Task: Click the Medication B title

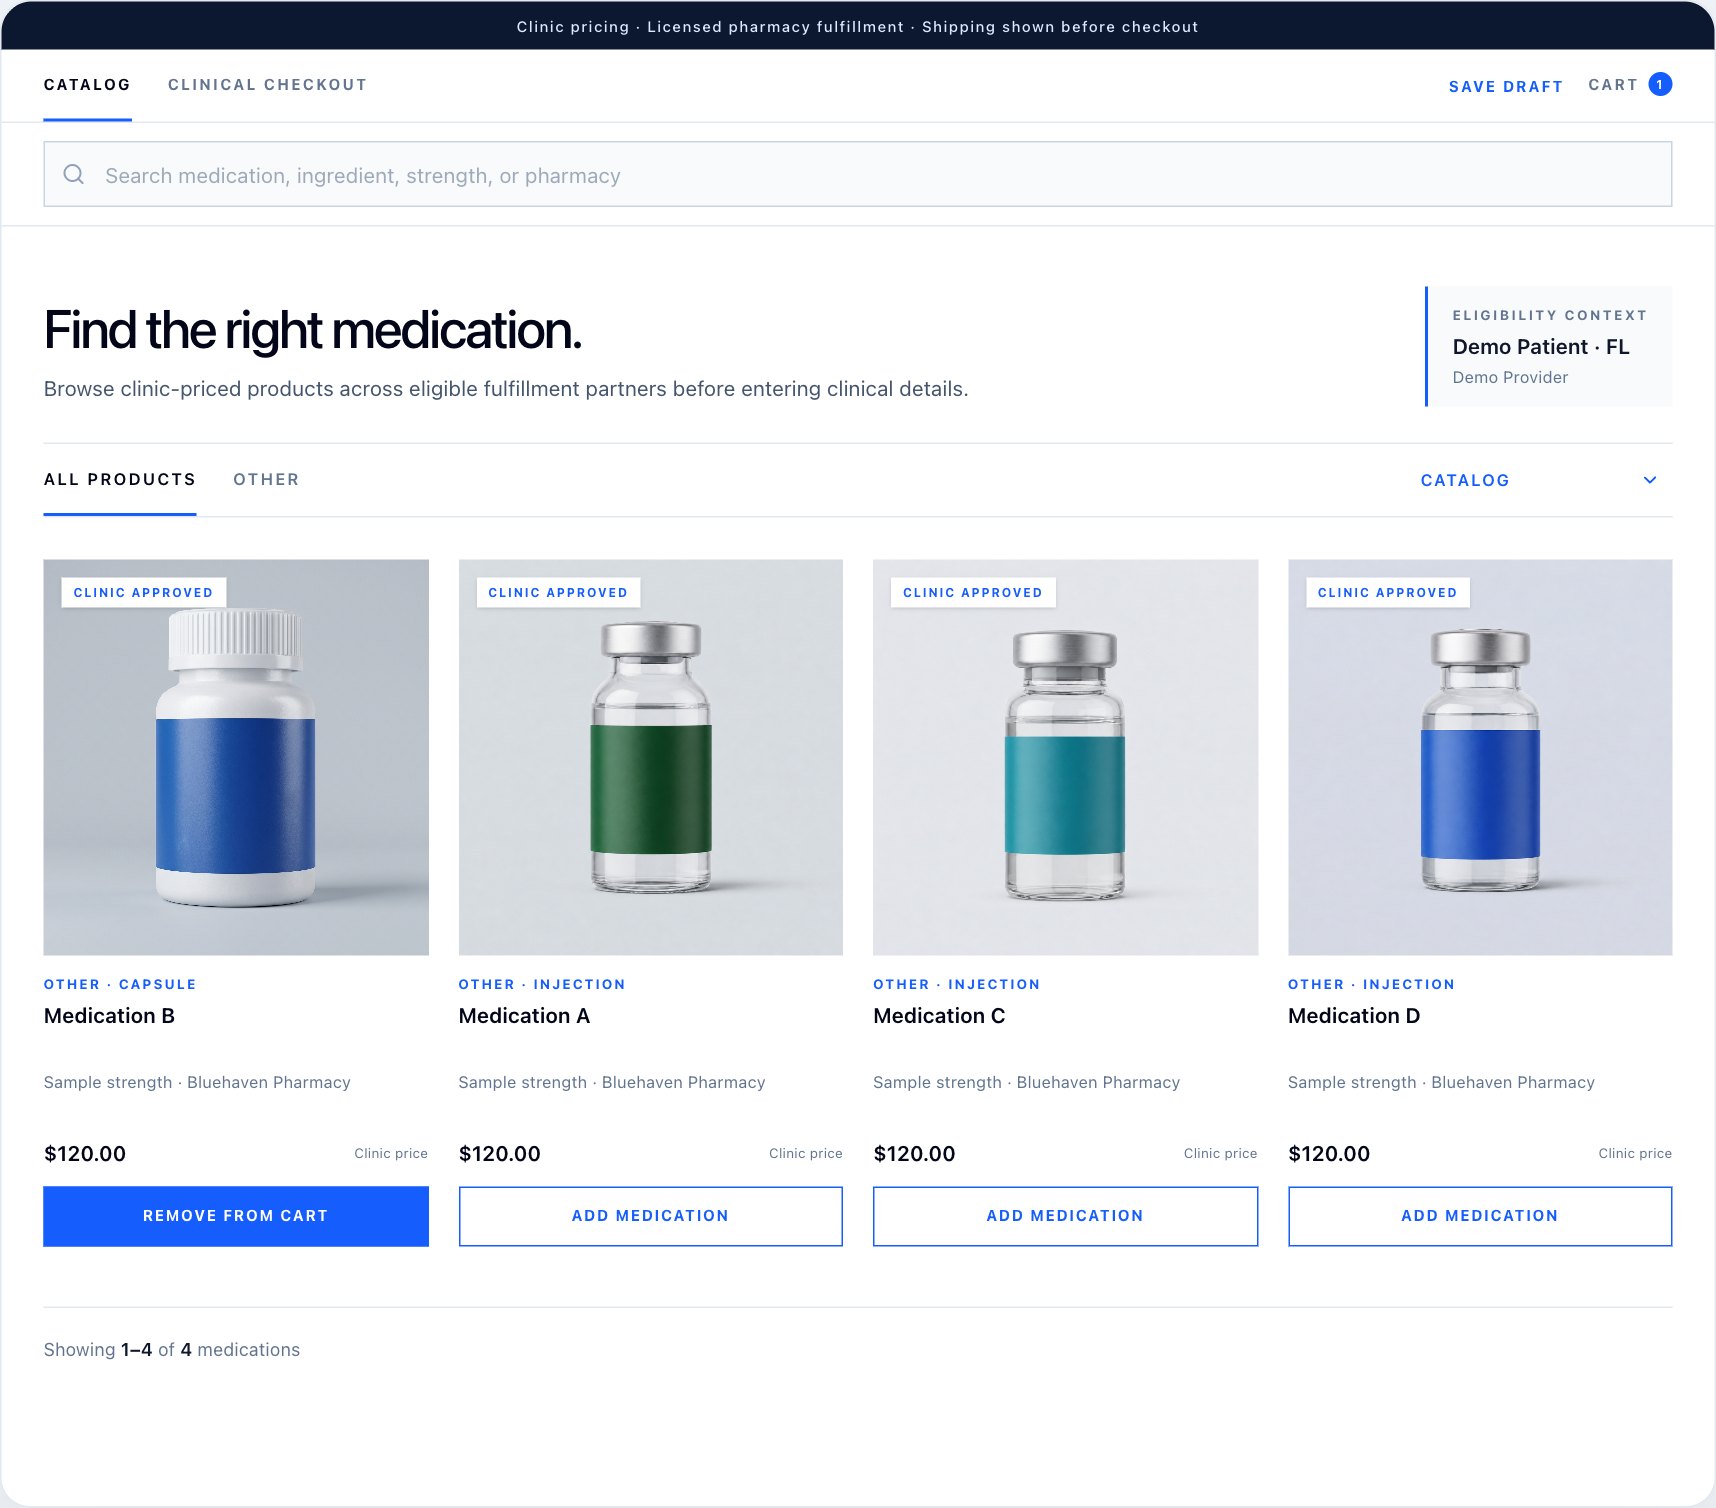Action: 109,1016
